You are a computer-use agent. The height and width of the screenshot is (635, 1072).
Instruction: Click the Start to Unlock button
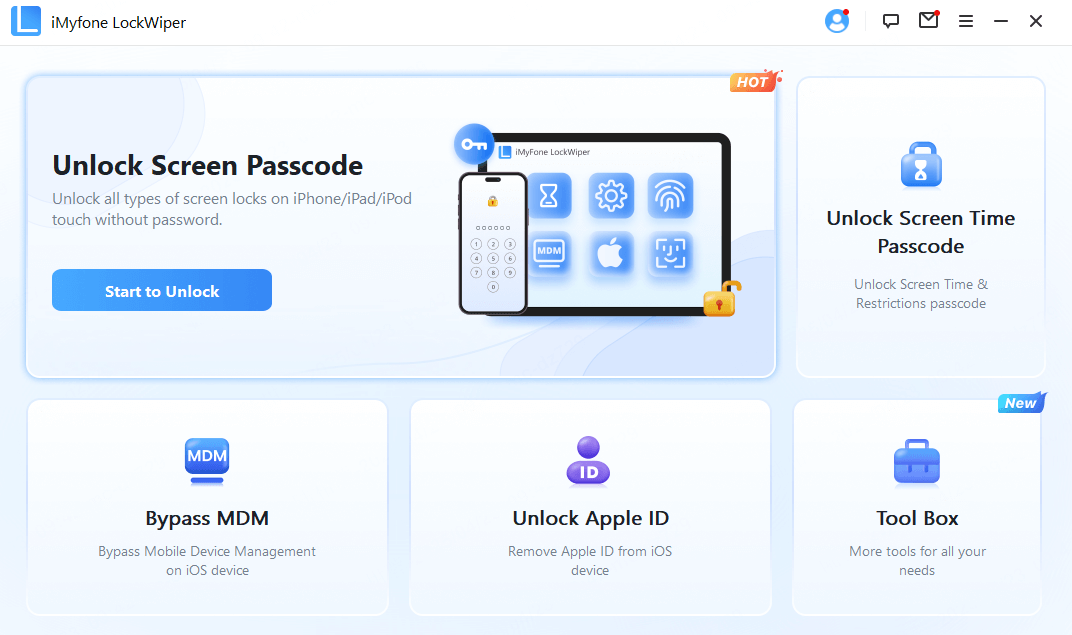coord(162,290)
